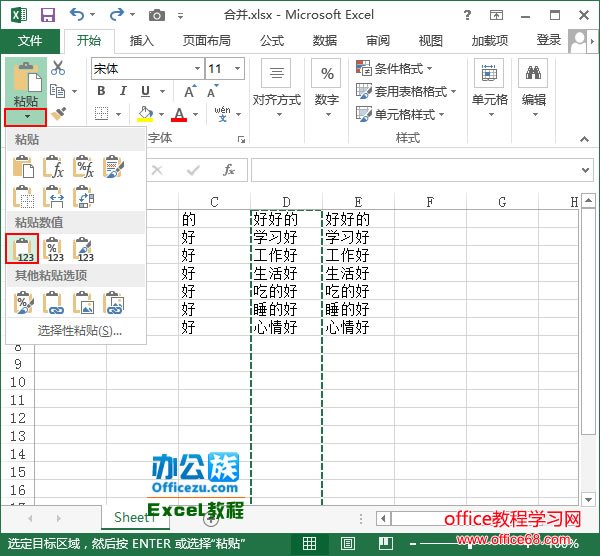Toggle Italic formatting
The width and height of the screenshot is (600, 556).
coord(123,91)
